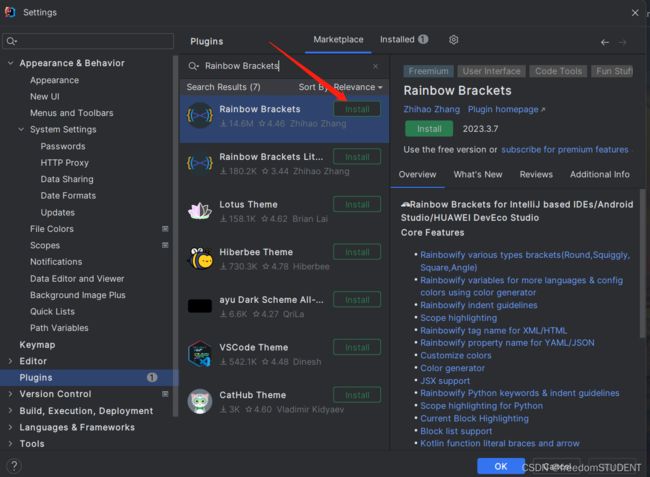650x477 pixels.
Task: Confirm settings with the OK button
Action: (x=501, y=467)
